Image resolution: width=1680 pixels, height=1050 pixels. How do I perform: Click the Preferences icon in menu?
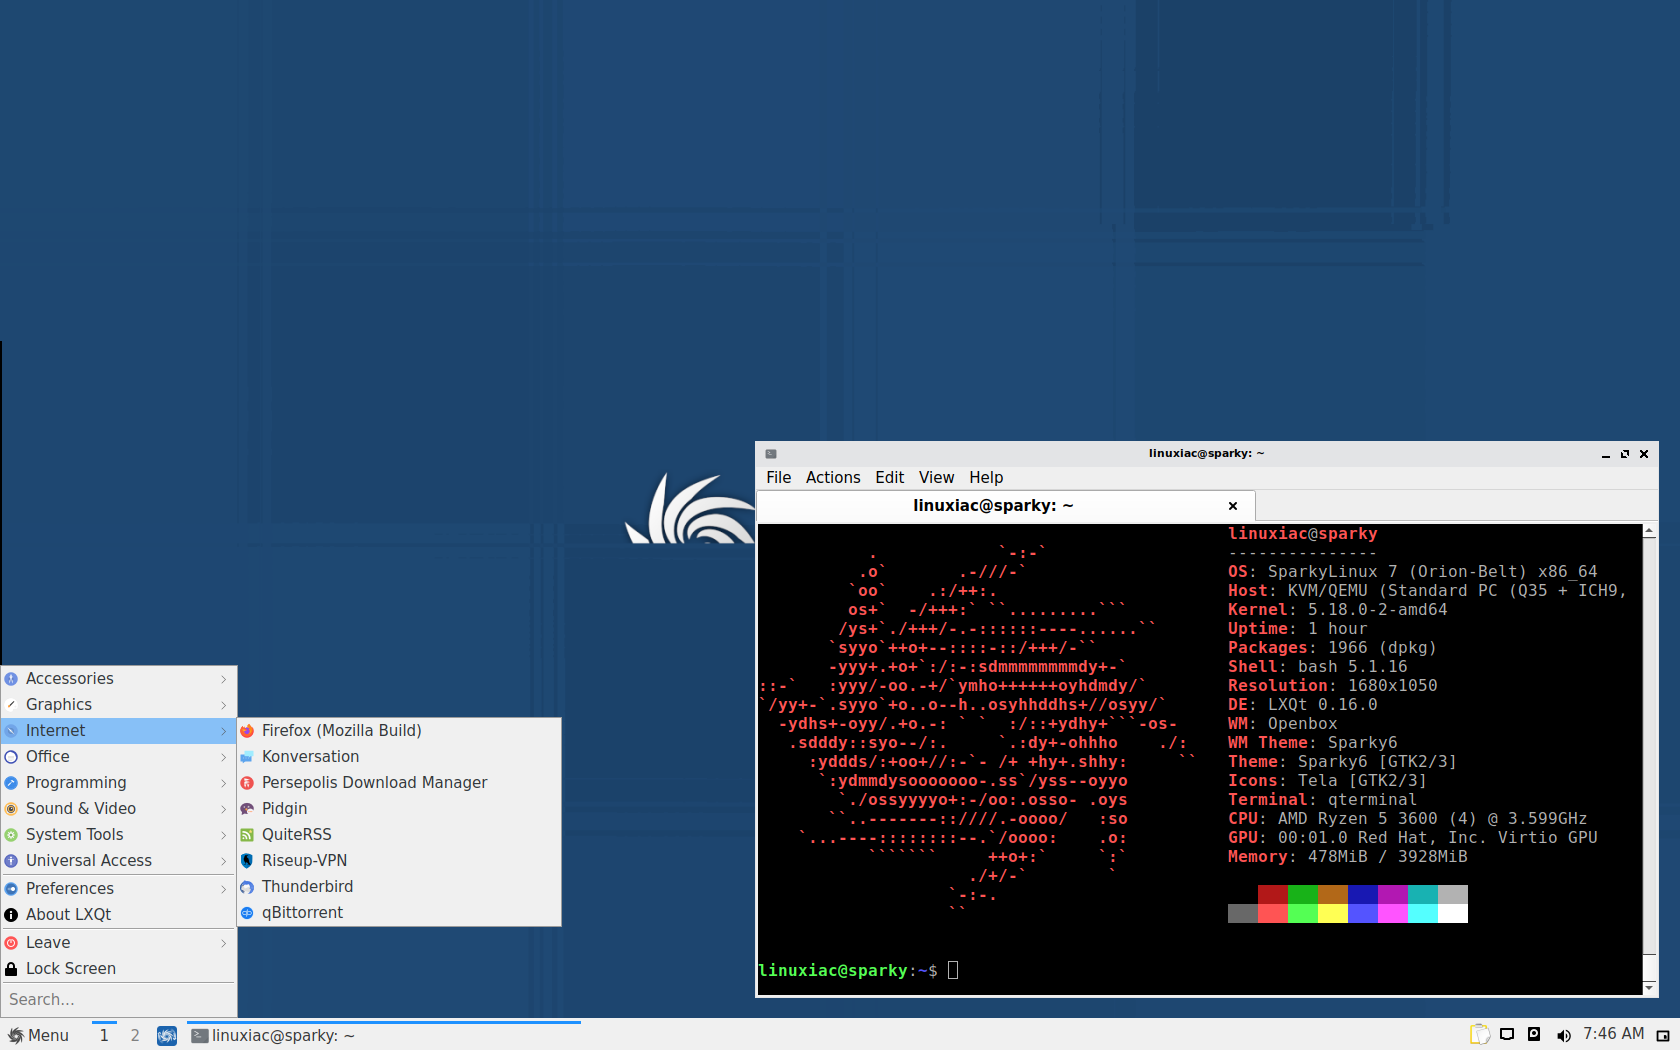(x=11, y=889)
